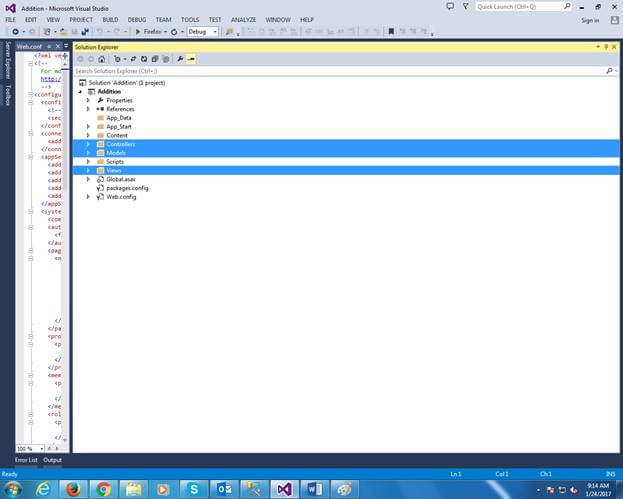Click the http:// link in Web.config comment
623x499 pixels.
click(51, 79)
